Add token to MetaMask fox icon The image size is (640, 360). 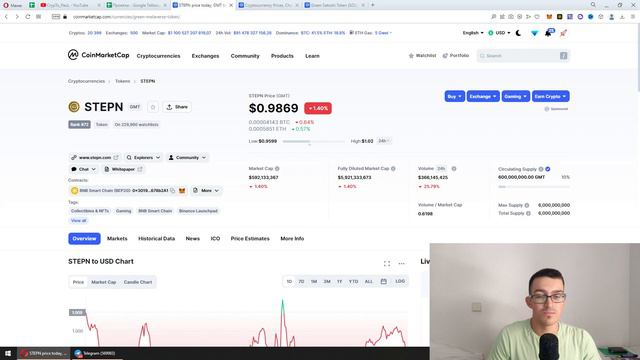[x=182, y=191]
